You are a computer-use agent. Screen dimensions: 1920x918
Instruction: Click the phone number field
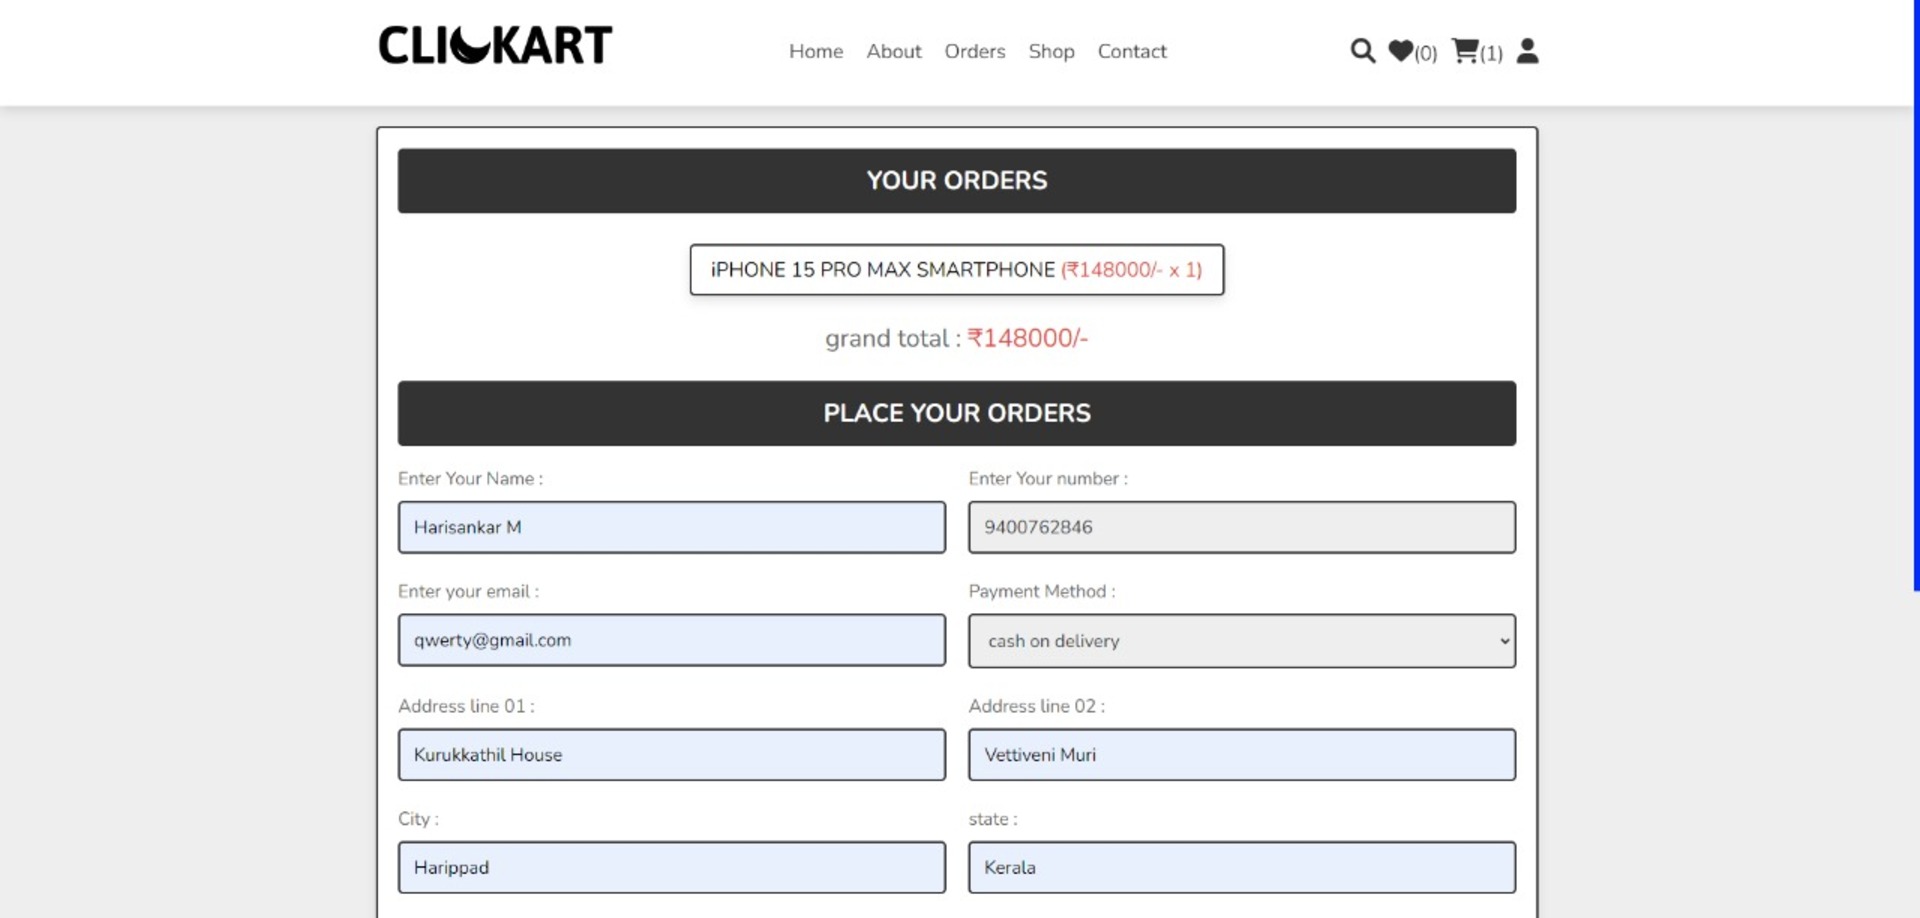pos(1242,527)
